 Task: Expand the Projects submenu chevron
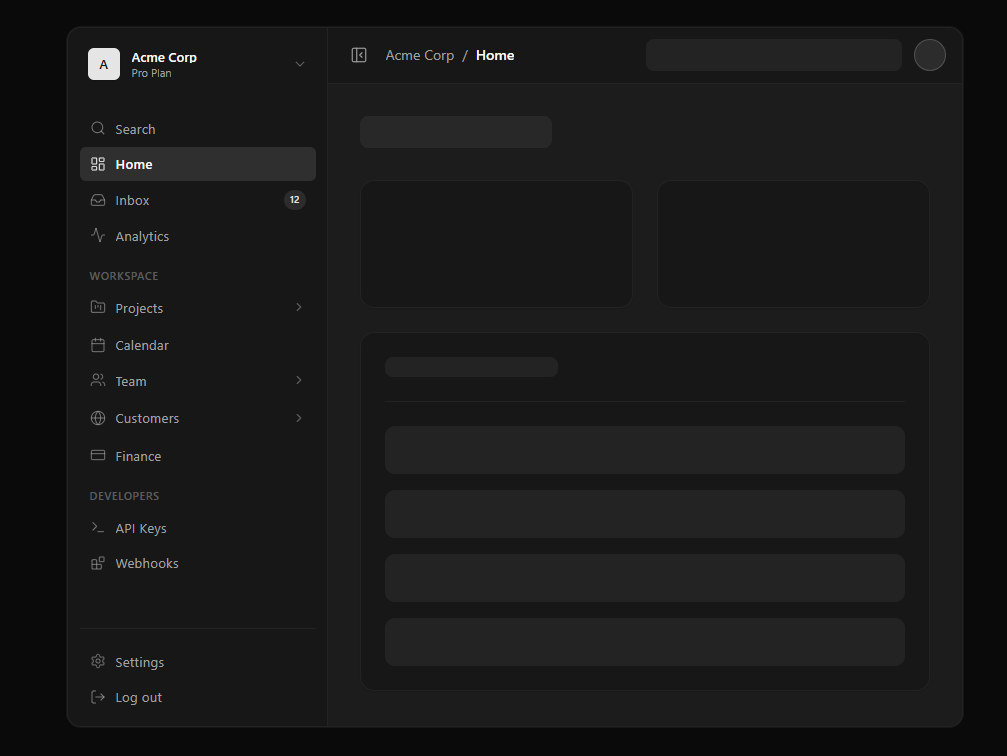pos(299,308)
